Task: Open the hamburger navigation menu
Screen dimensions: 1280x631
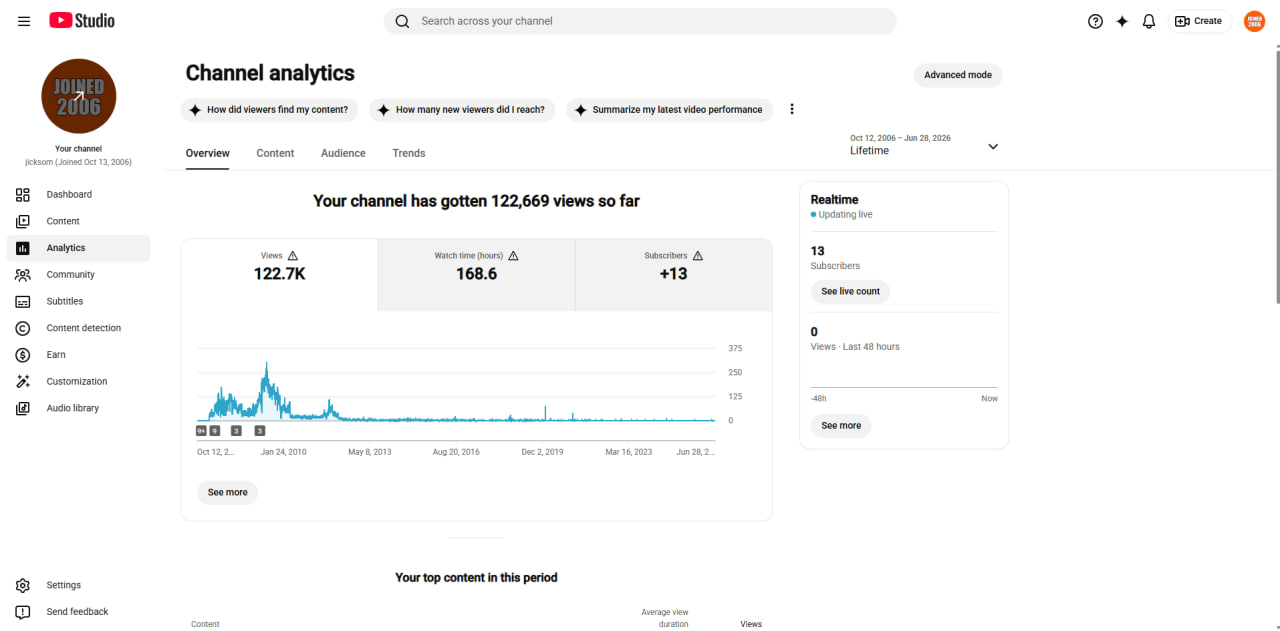Action: point(24,21)
